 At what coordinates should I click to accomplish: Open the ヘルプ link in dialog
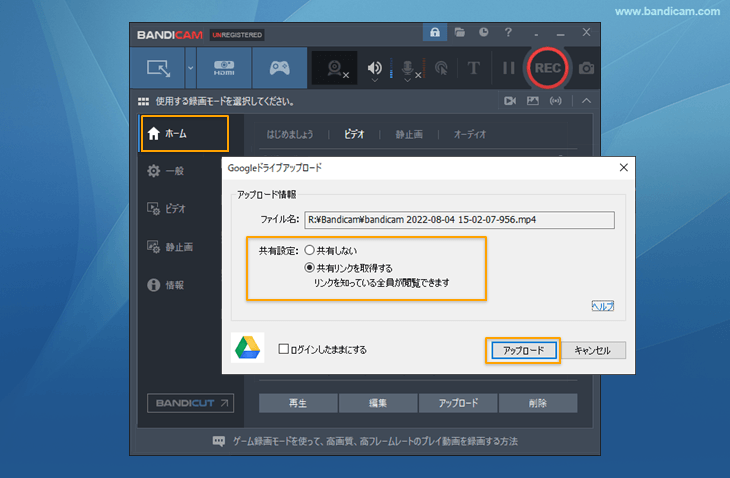click(602, 306)
